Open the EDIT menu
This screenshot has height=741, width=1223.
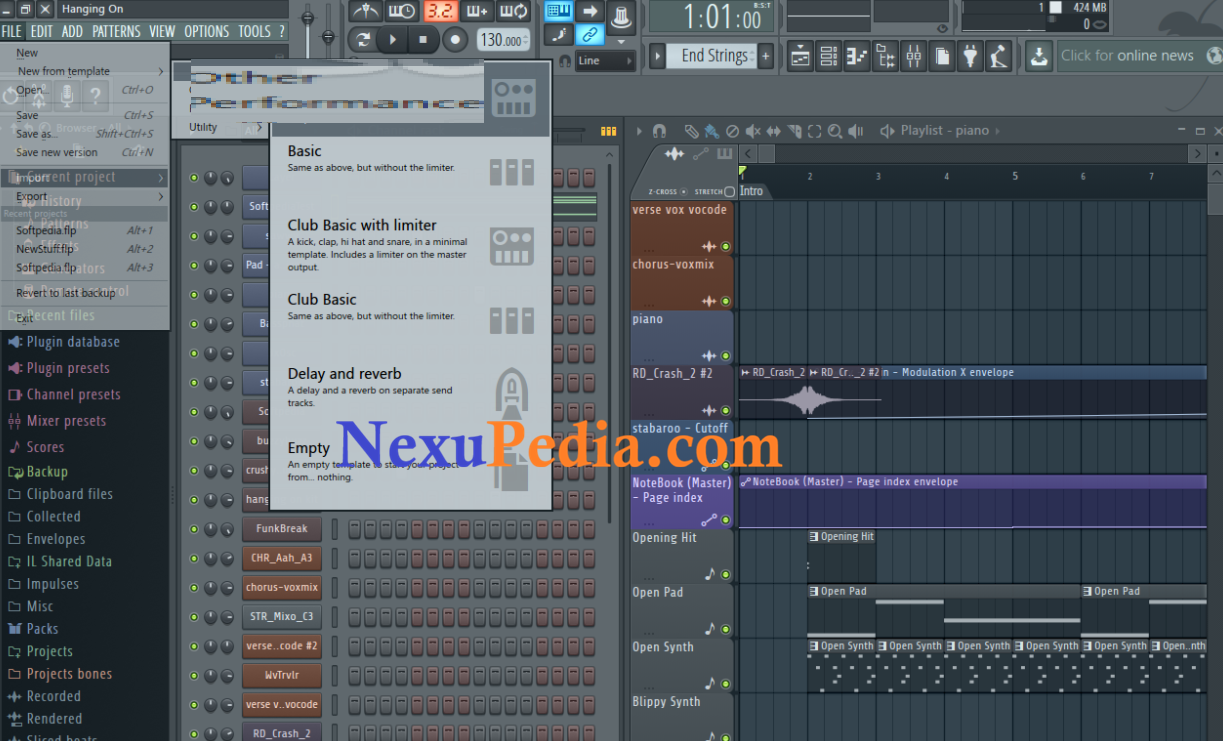tap(41, 31)
